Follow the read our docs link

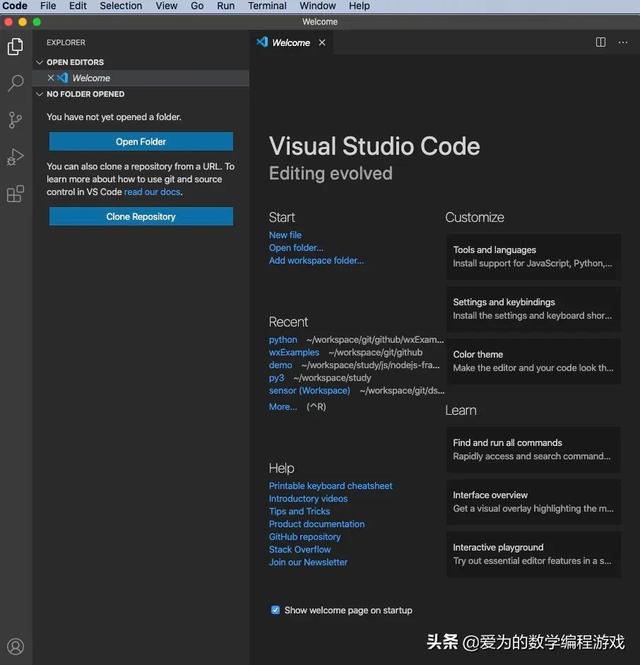152,192
